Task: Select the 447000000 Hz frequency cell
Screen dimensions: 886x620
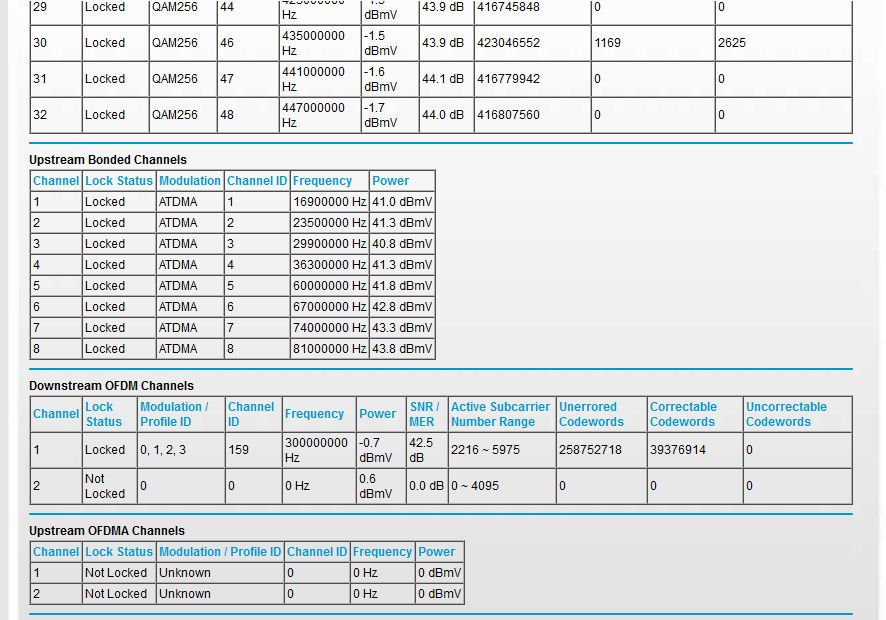Action: pyautogui.click(x=313, y=115)
